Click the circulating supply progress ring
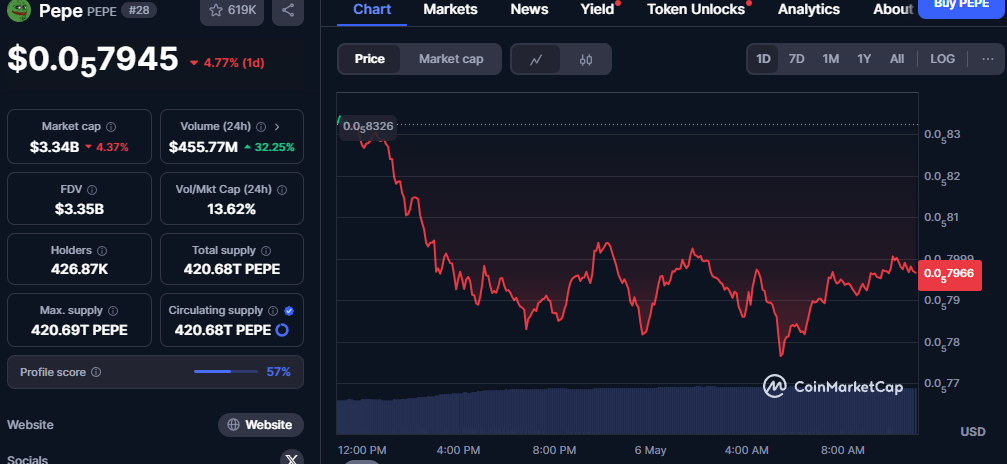The image size is (1007, 464). click(282, 330)
